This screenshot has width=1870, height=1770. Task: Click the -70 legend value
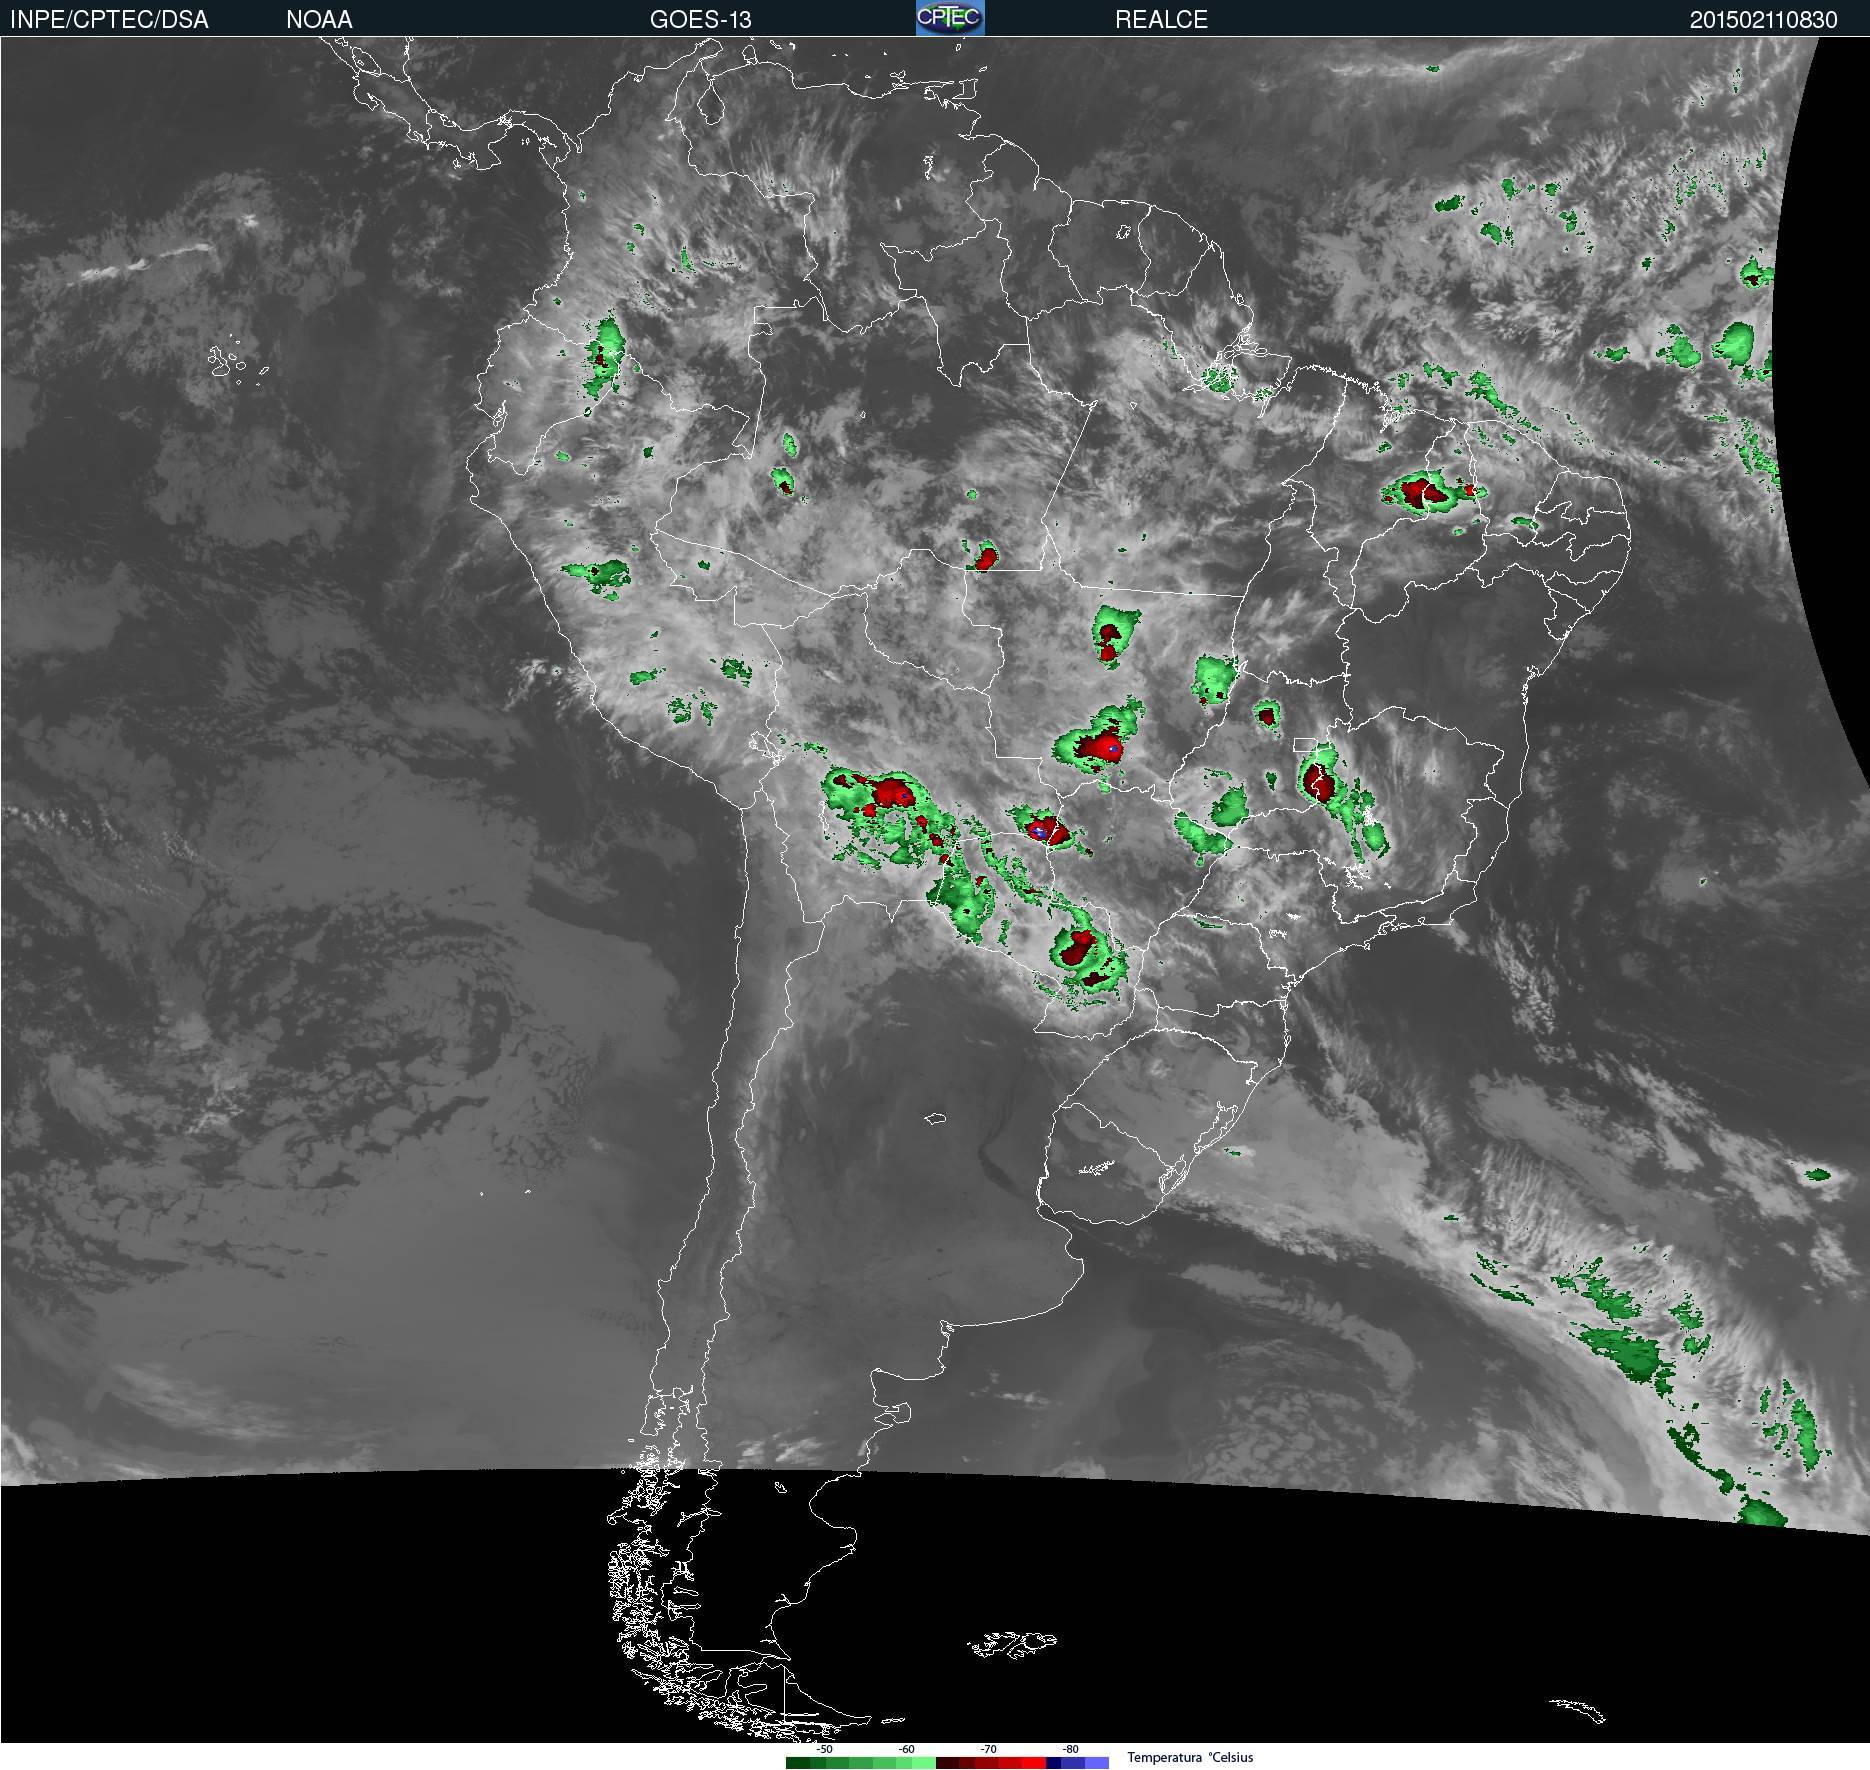tap(988, 1749)
